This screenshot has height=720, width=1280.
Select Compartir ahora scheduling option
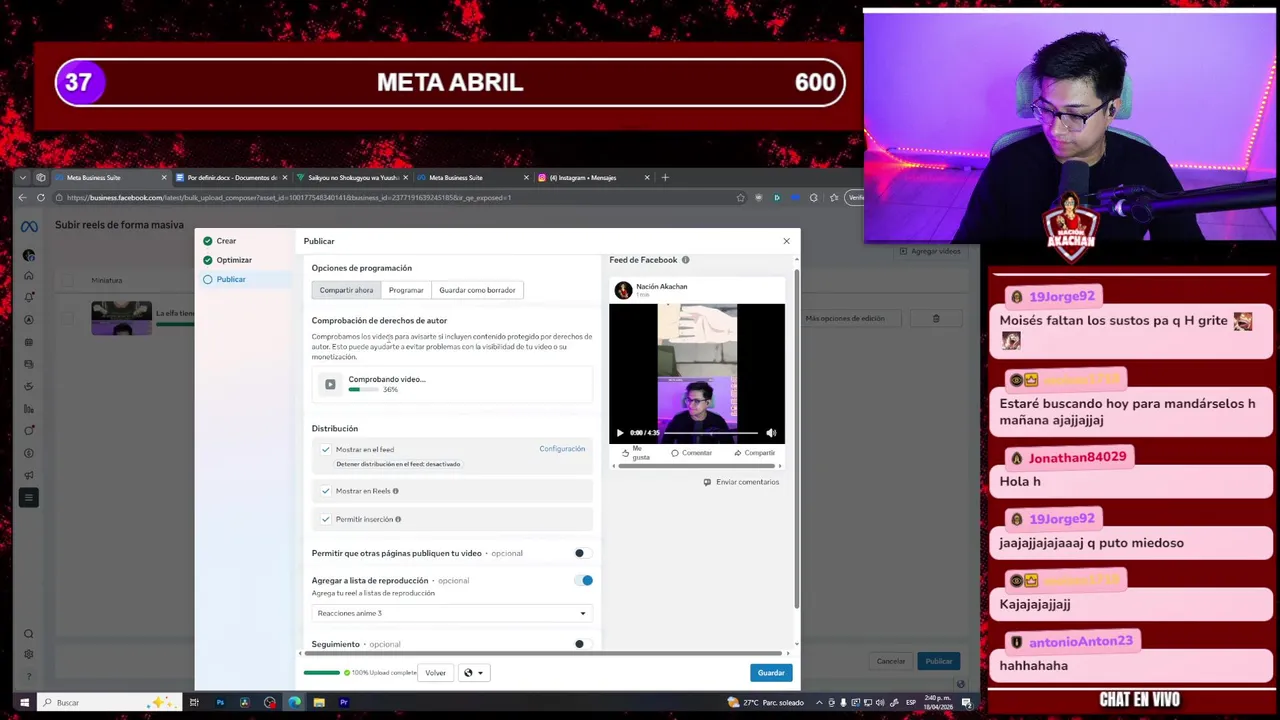[x=346, y=290]
